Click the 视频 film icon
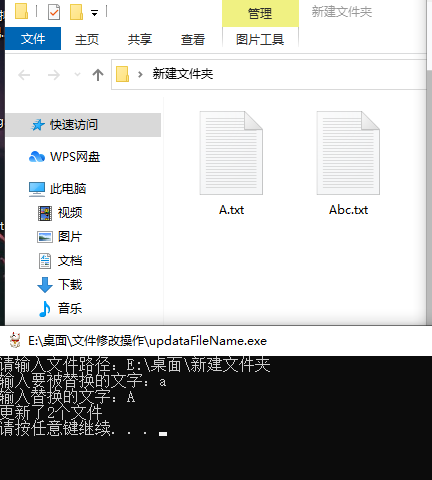The image size is (432, 480). pyautogui.click(x=45, y=213)
